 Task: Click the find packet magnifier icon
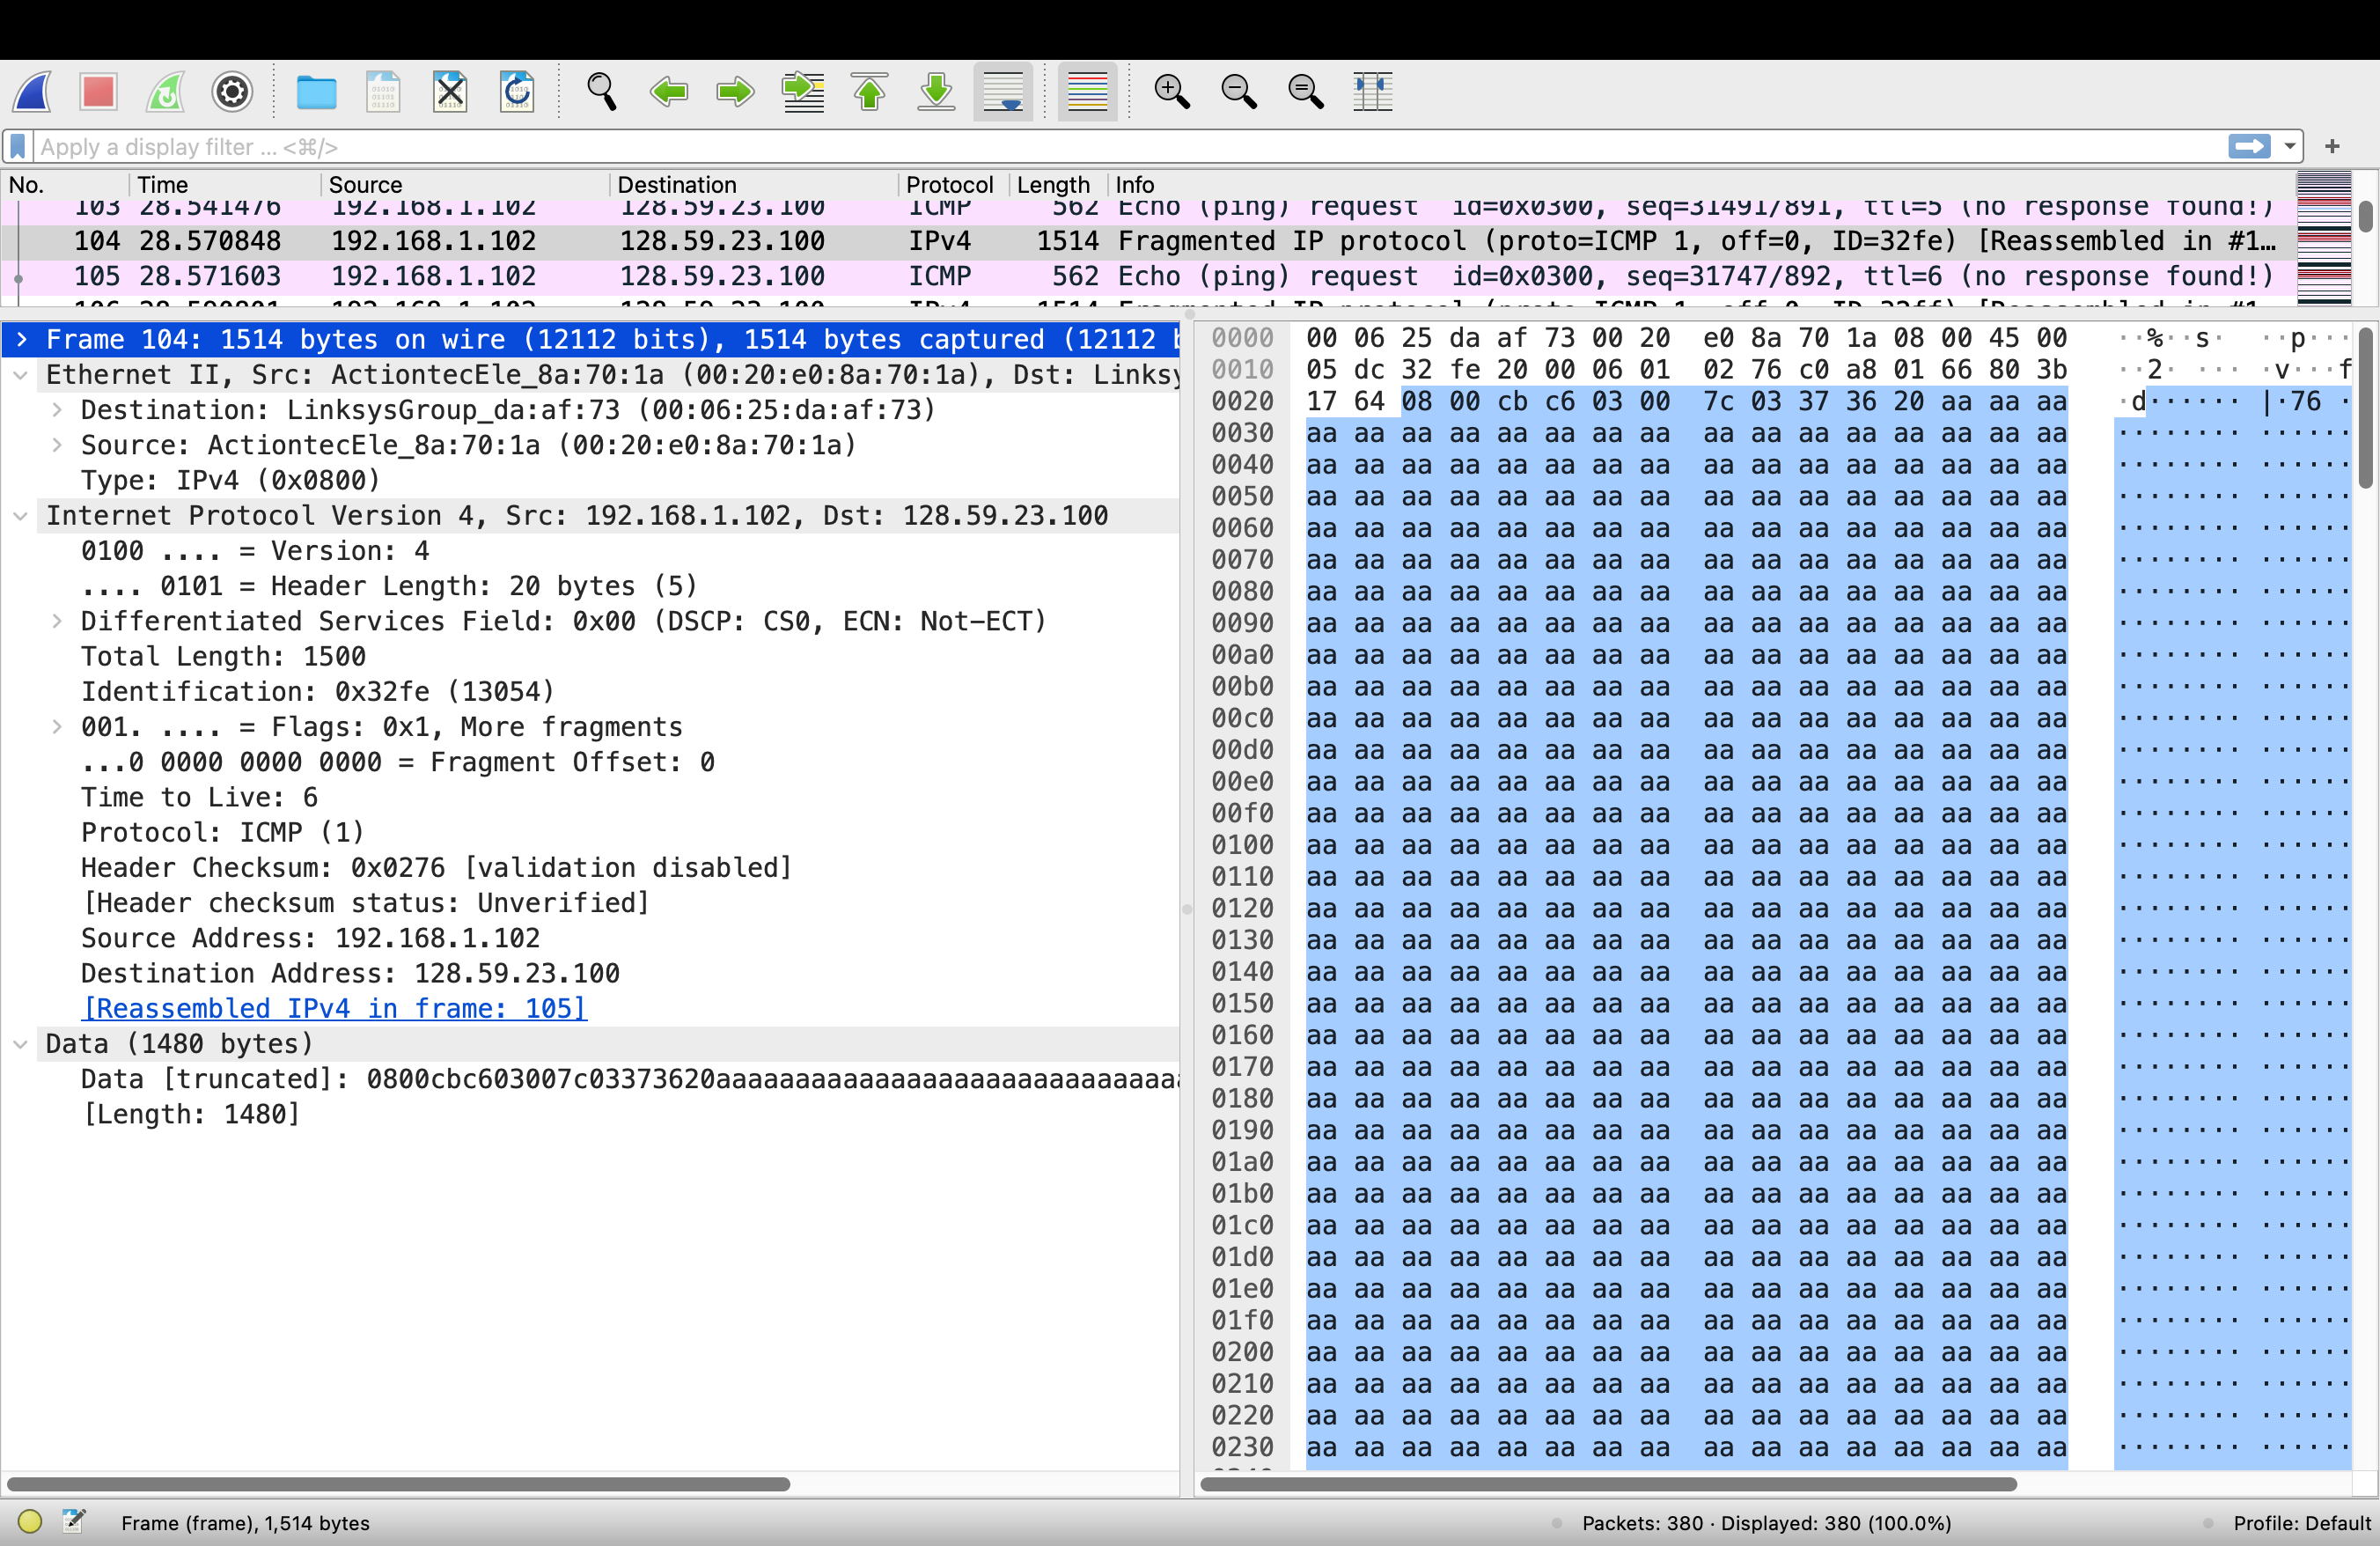click(x=601, y=92)
